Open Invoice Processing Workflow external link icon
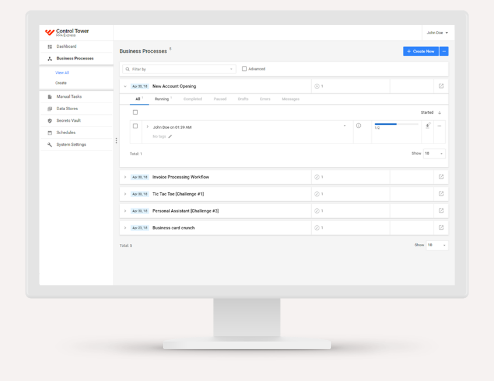Screen dimensions: 494x381 441,177
